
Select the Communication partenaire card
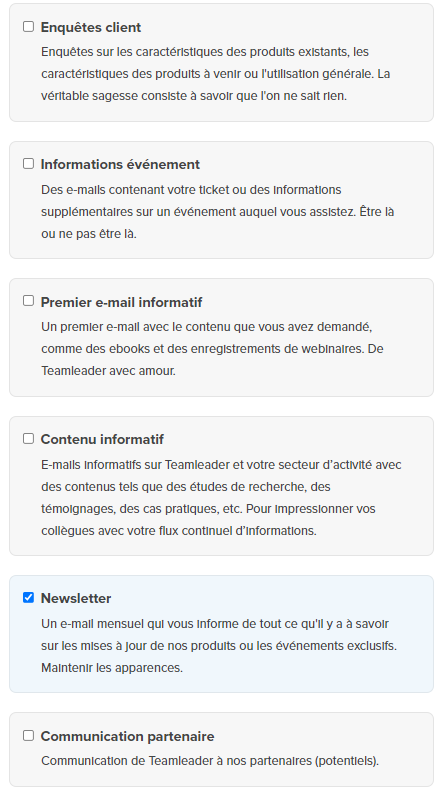click(x=221, y=750)
